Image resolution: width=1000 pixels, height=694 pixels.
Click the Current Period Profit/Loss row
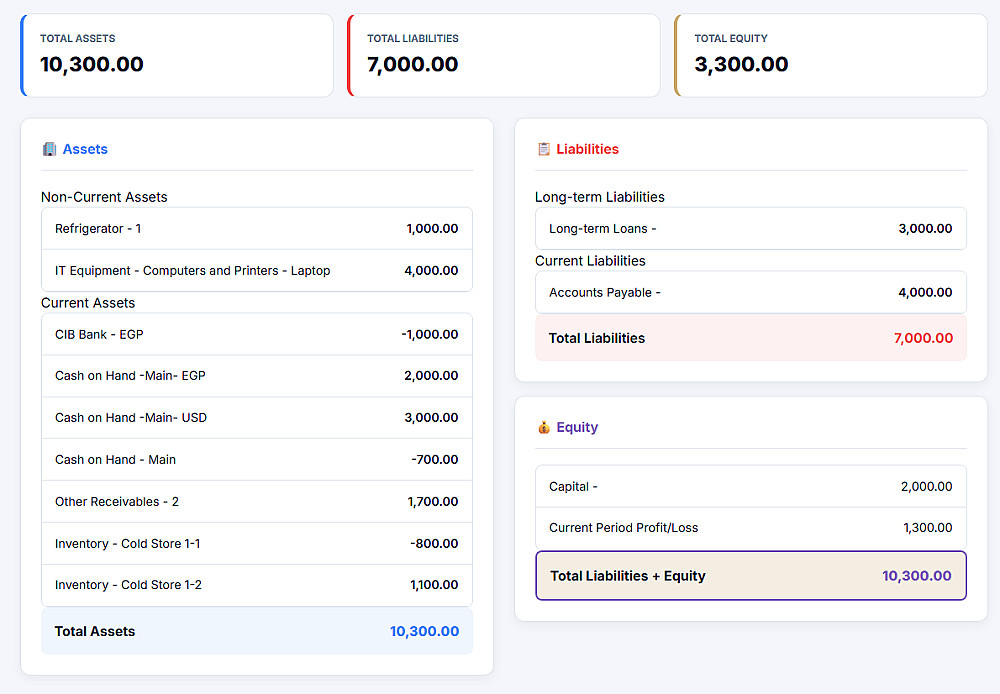[x=751, y=528]
